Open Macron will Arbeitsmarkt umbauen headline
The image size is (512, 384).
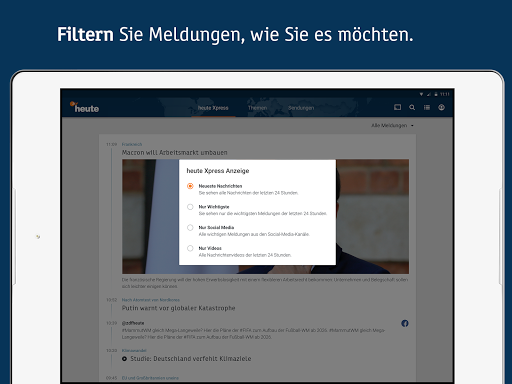[174, 152]
